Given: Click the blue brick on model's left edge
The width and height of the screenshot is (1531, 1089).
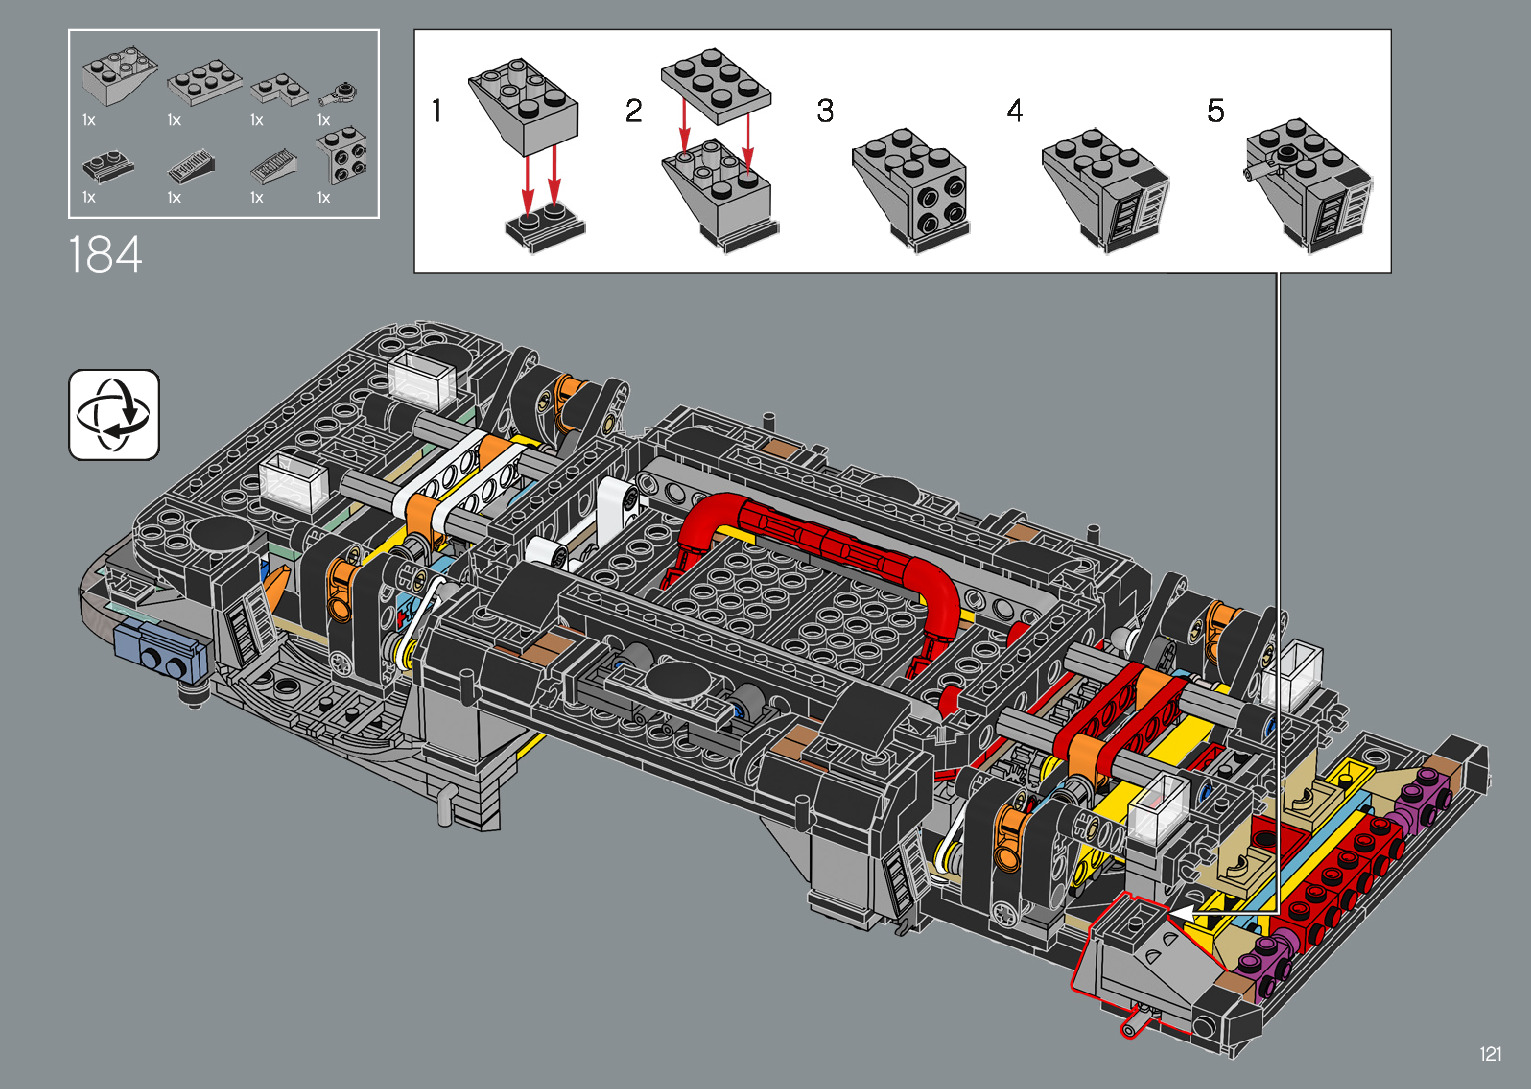Looking at the screenshot, I should click(160, 651).
